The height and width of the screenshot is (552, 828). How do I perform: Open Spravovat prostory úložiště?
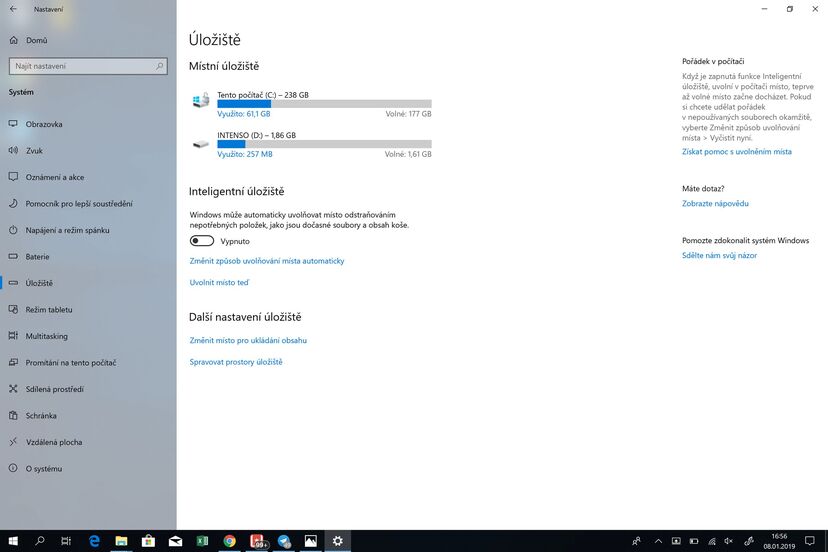236,362
